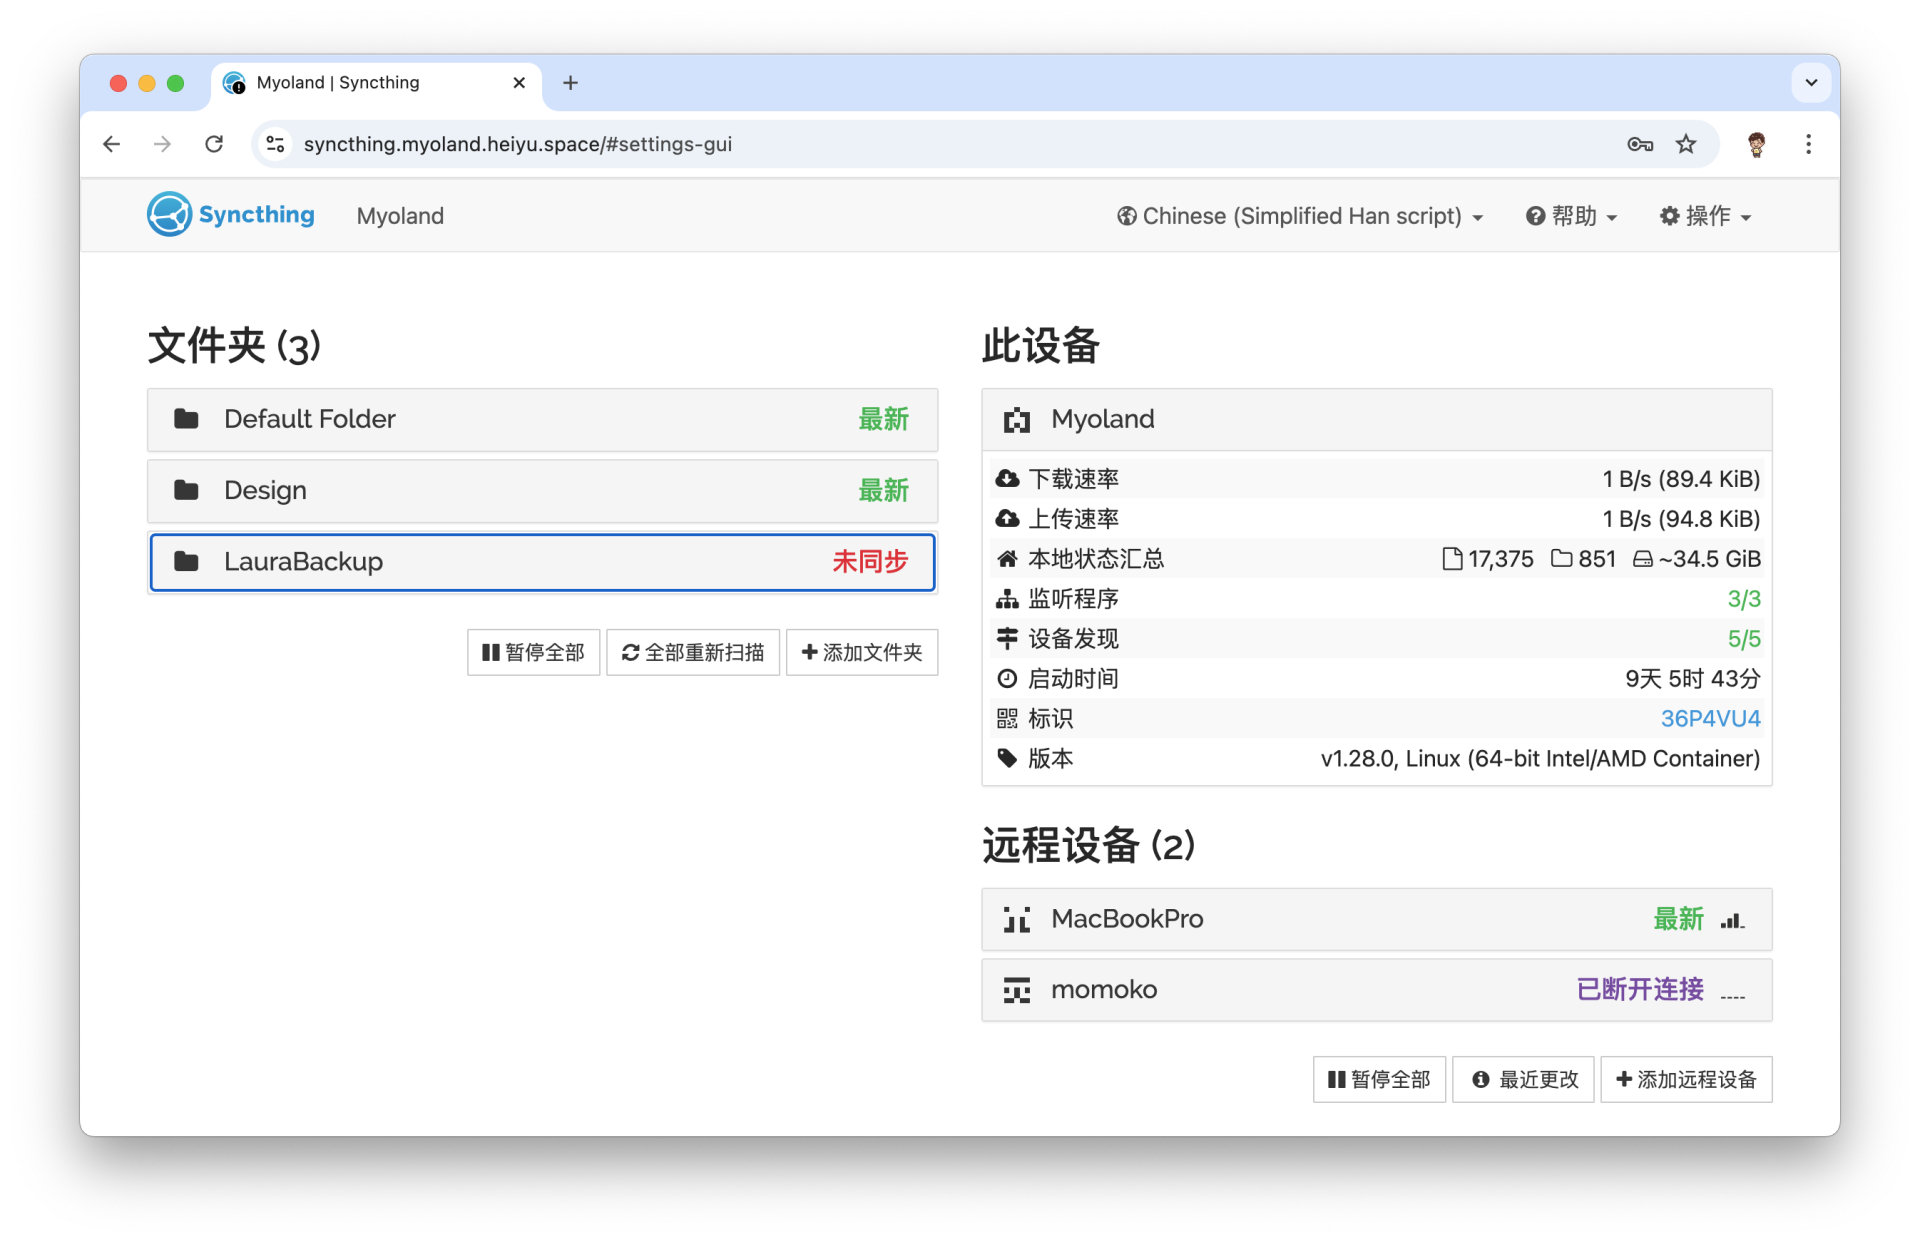Click the Chrome profile avatar icon
Image resolution: width=1920 pixels, height=1242 pixels.
pos(1756,144)
